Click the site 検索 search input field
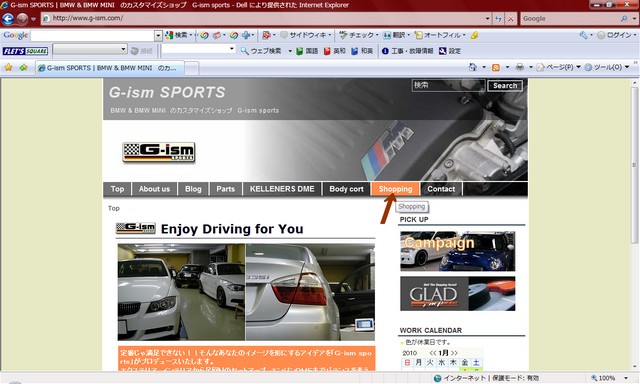Screen dimensions: 640x384 click(x=448, y=85)
